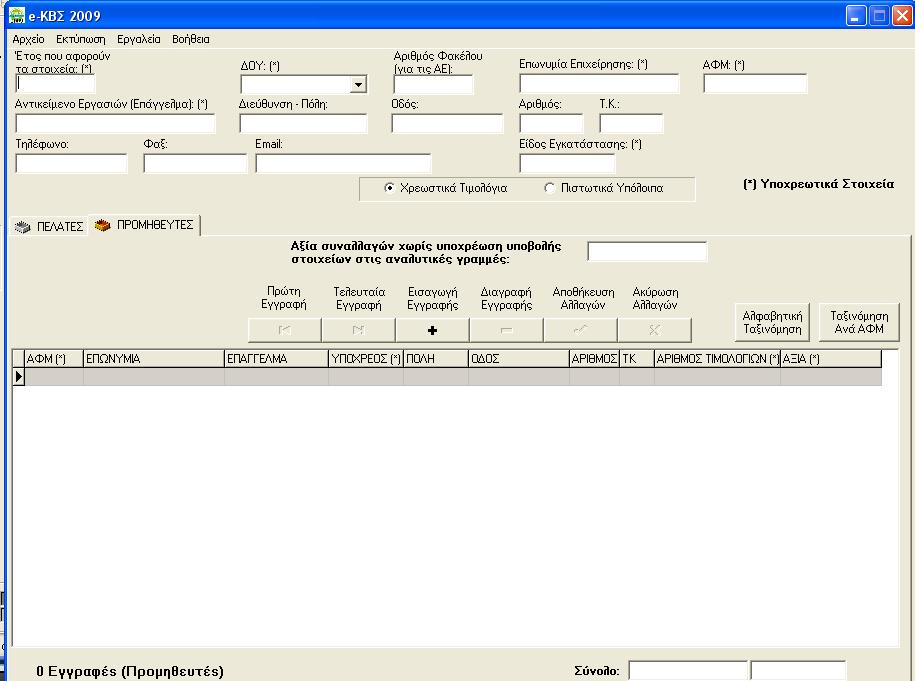
Task: Click the ΕΠΩΝΥΜΙΑ column header
Action: 153,359
